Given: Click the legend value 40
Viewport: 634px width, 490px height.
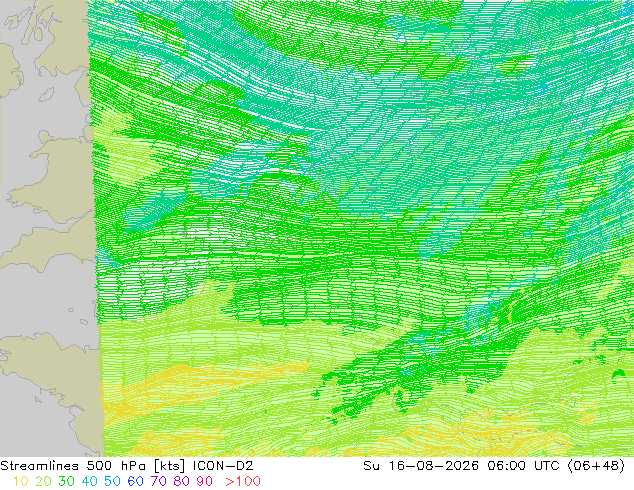Looking at the screenshot, I should (x=89, y=481).
